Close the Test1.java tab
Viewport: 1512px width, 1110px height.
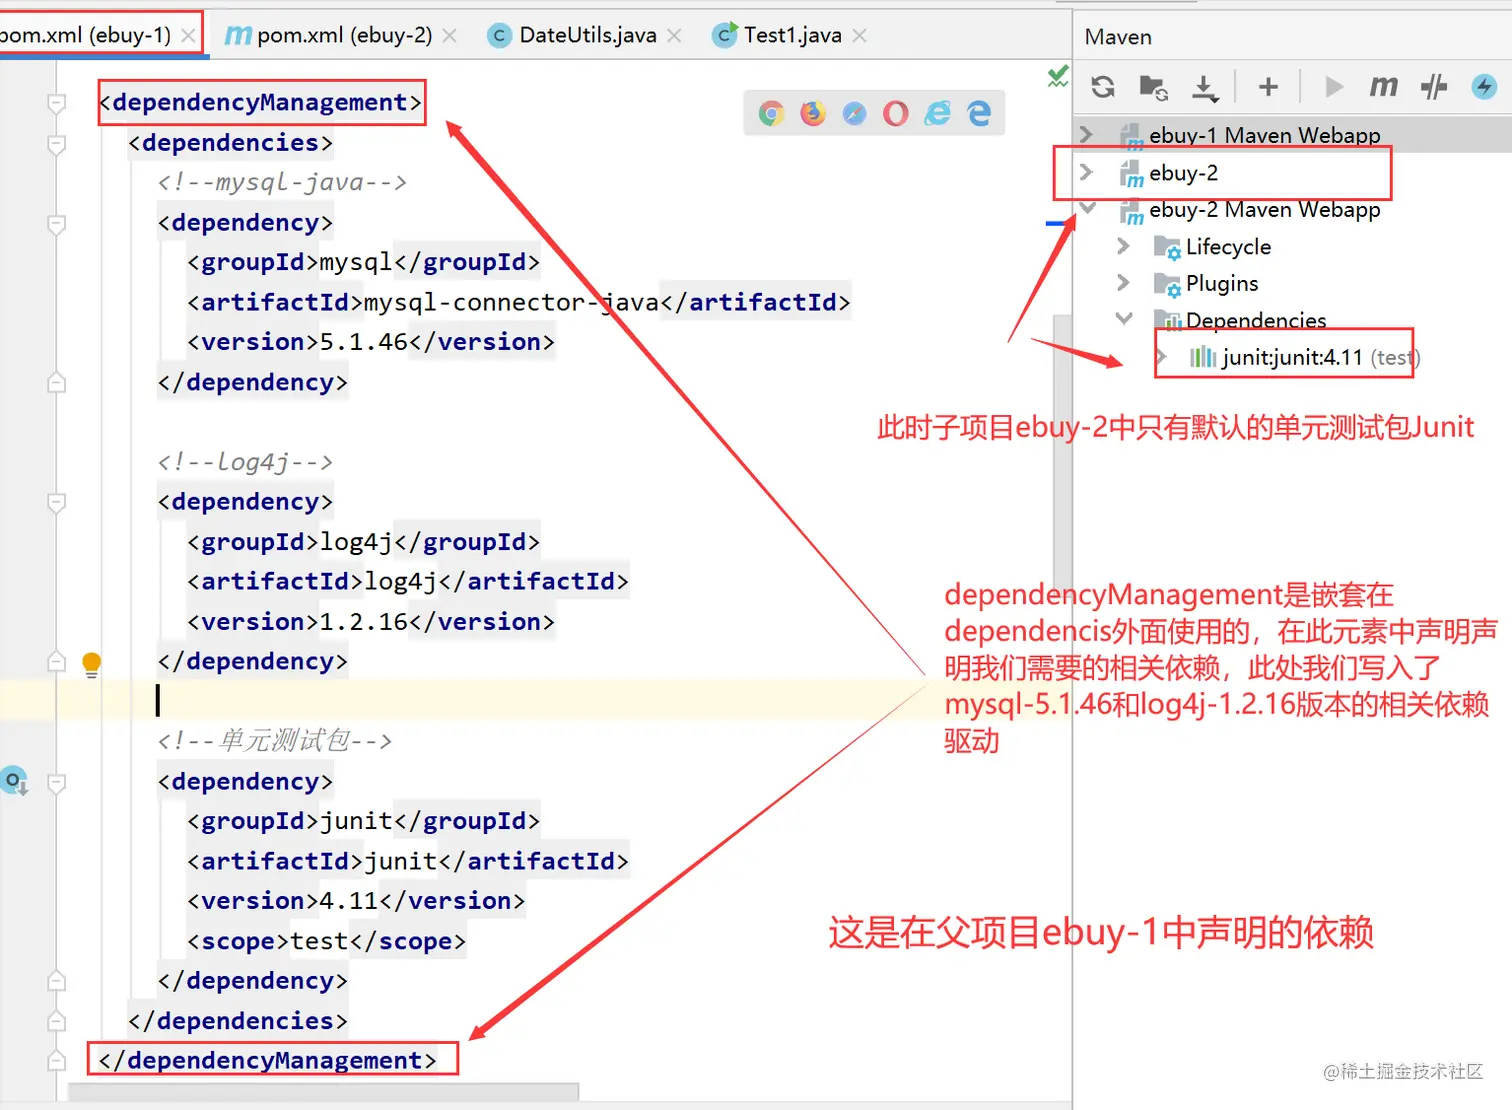[859, 35]
